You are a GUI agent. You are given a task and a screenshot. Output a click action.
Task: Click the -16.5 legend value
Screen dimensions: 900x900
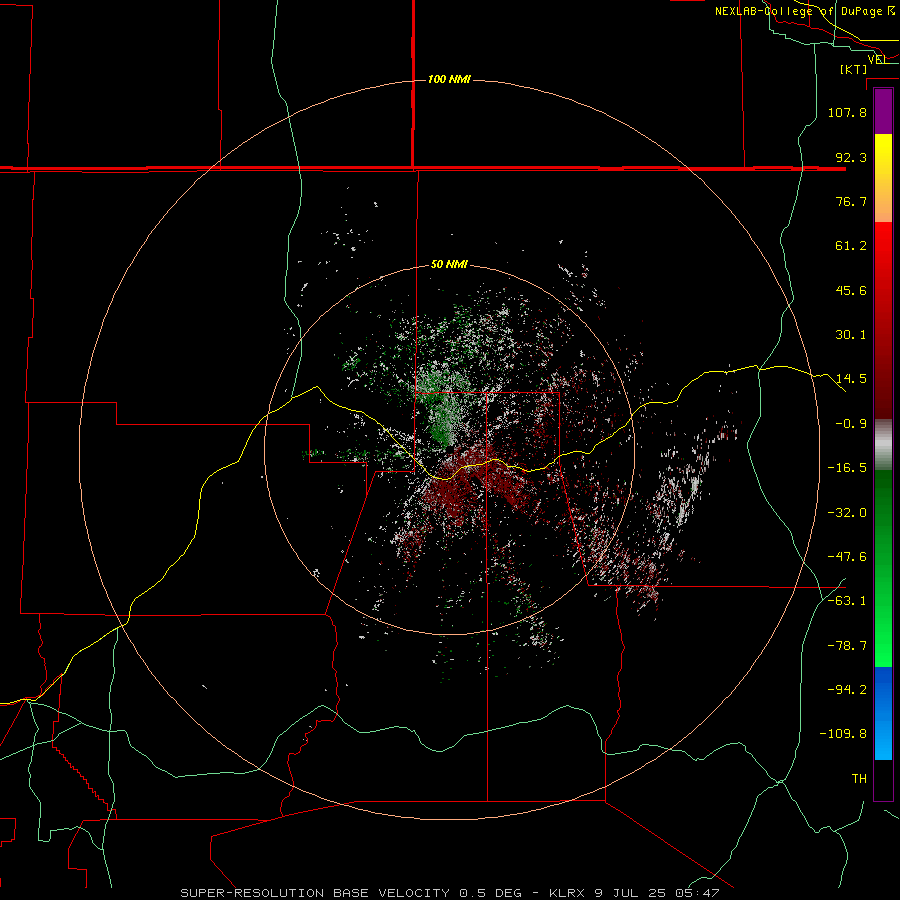(x=847, y=468)
